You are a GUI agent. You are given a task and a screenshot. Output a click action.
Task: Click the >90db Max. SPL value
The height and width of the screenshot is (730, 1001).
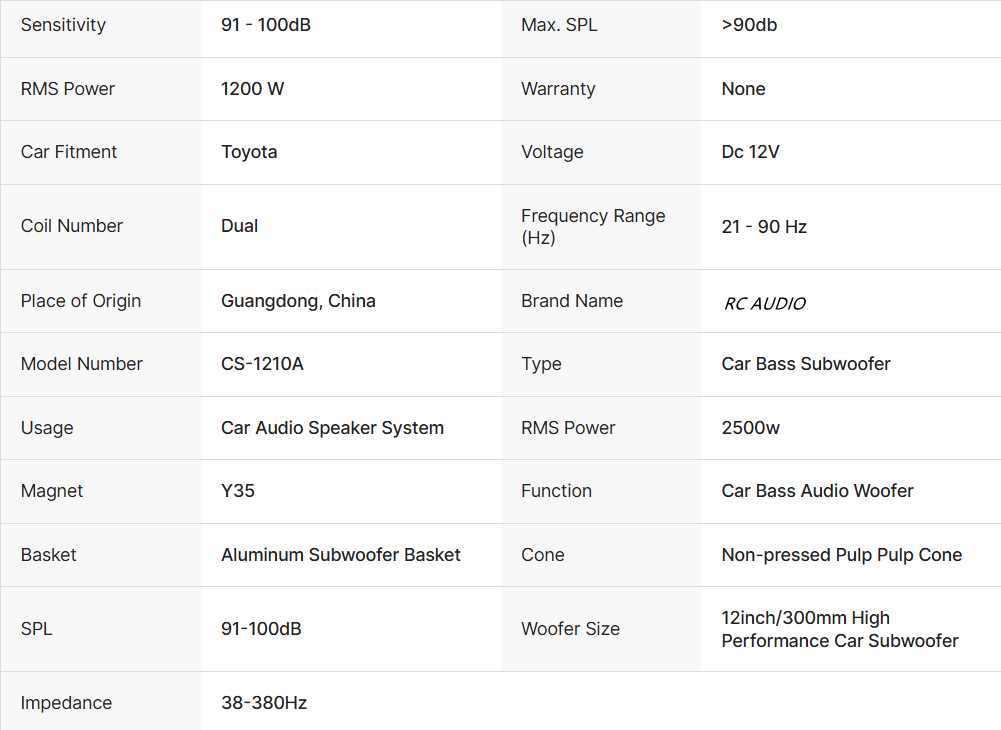pyautogui.click(x=749, y=25)
